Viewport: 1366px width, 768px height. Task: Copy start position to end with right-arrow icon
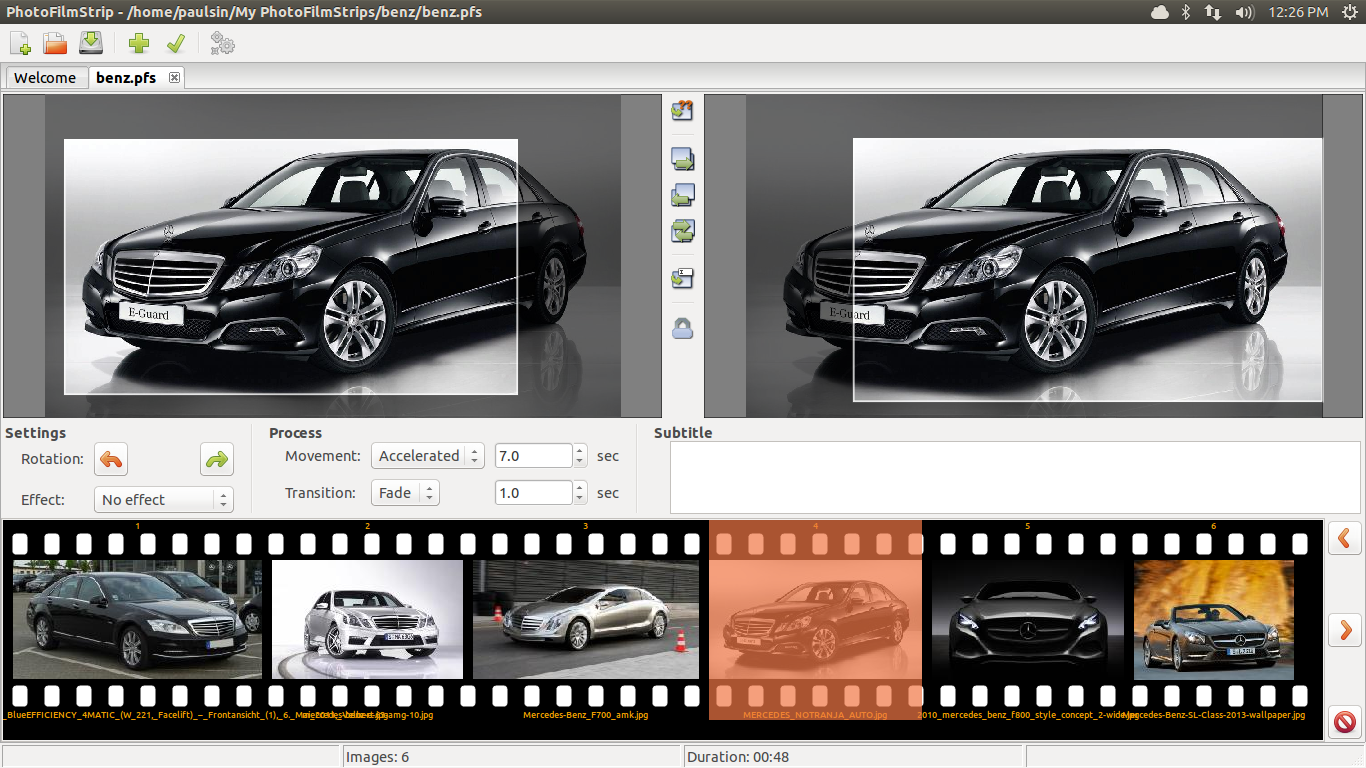point(683,159)
